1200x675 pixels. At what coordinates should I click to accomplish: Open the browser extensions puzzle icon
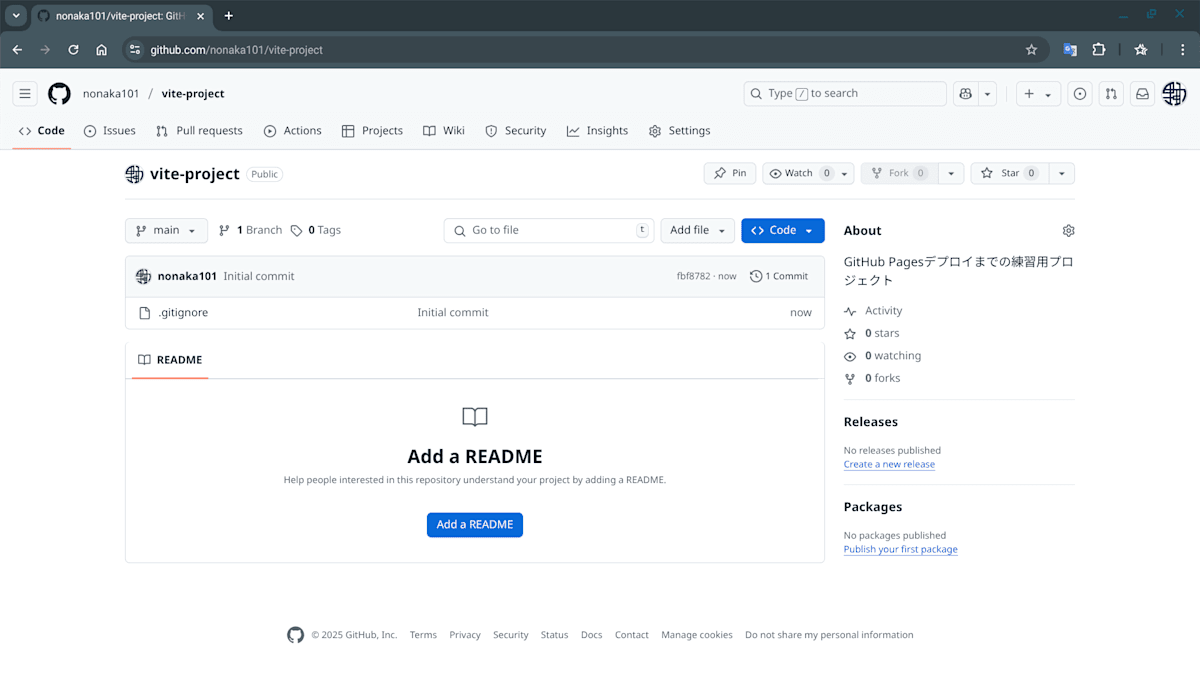tap(1098, 50)
